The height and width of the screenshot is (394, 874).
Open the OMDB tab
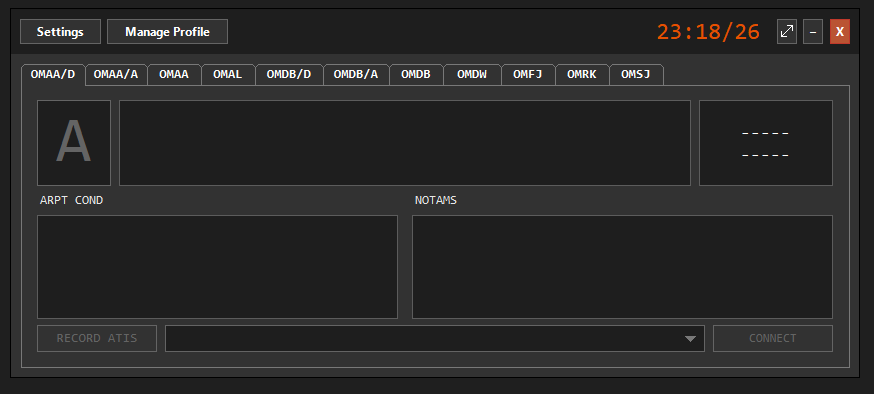point(416,75)
